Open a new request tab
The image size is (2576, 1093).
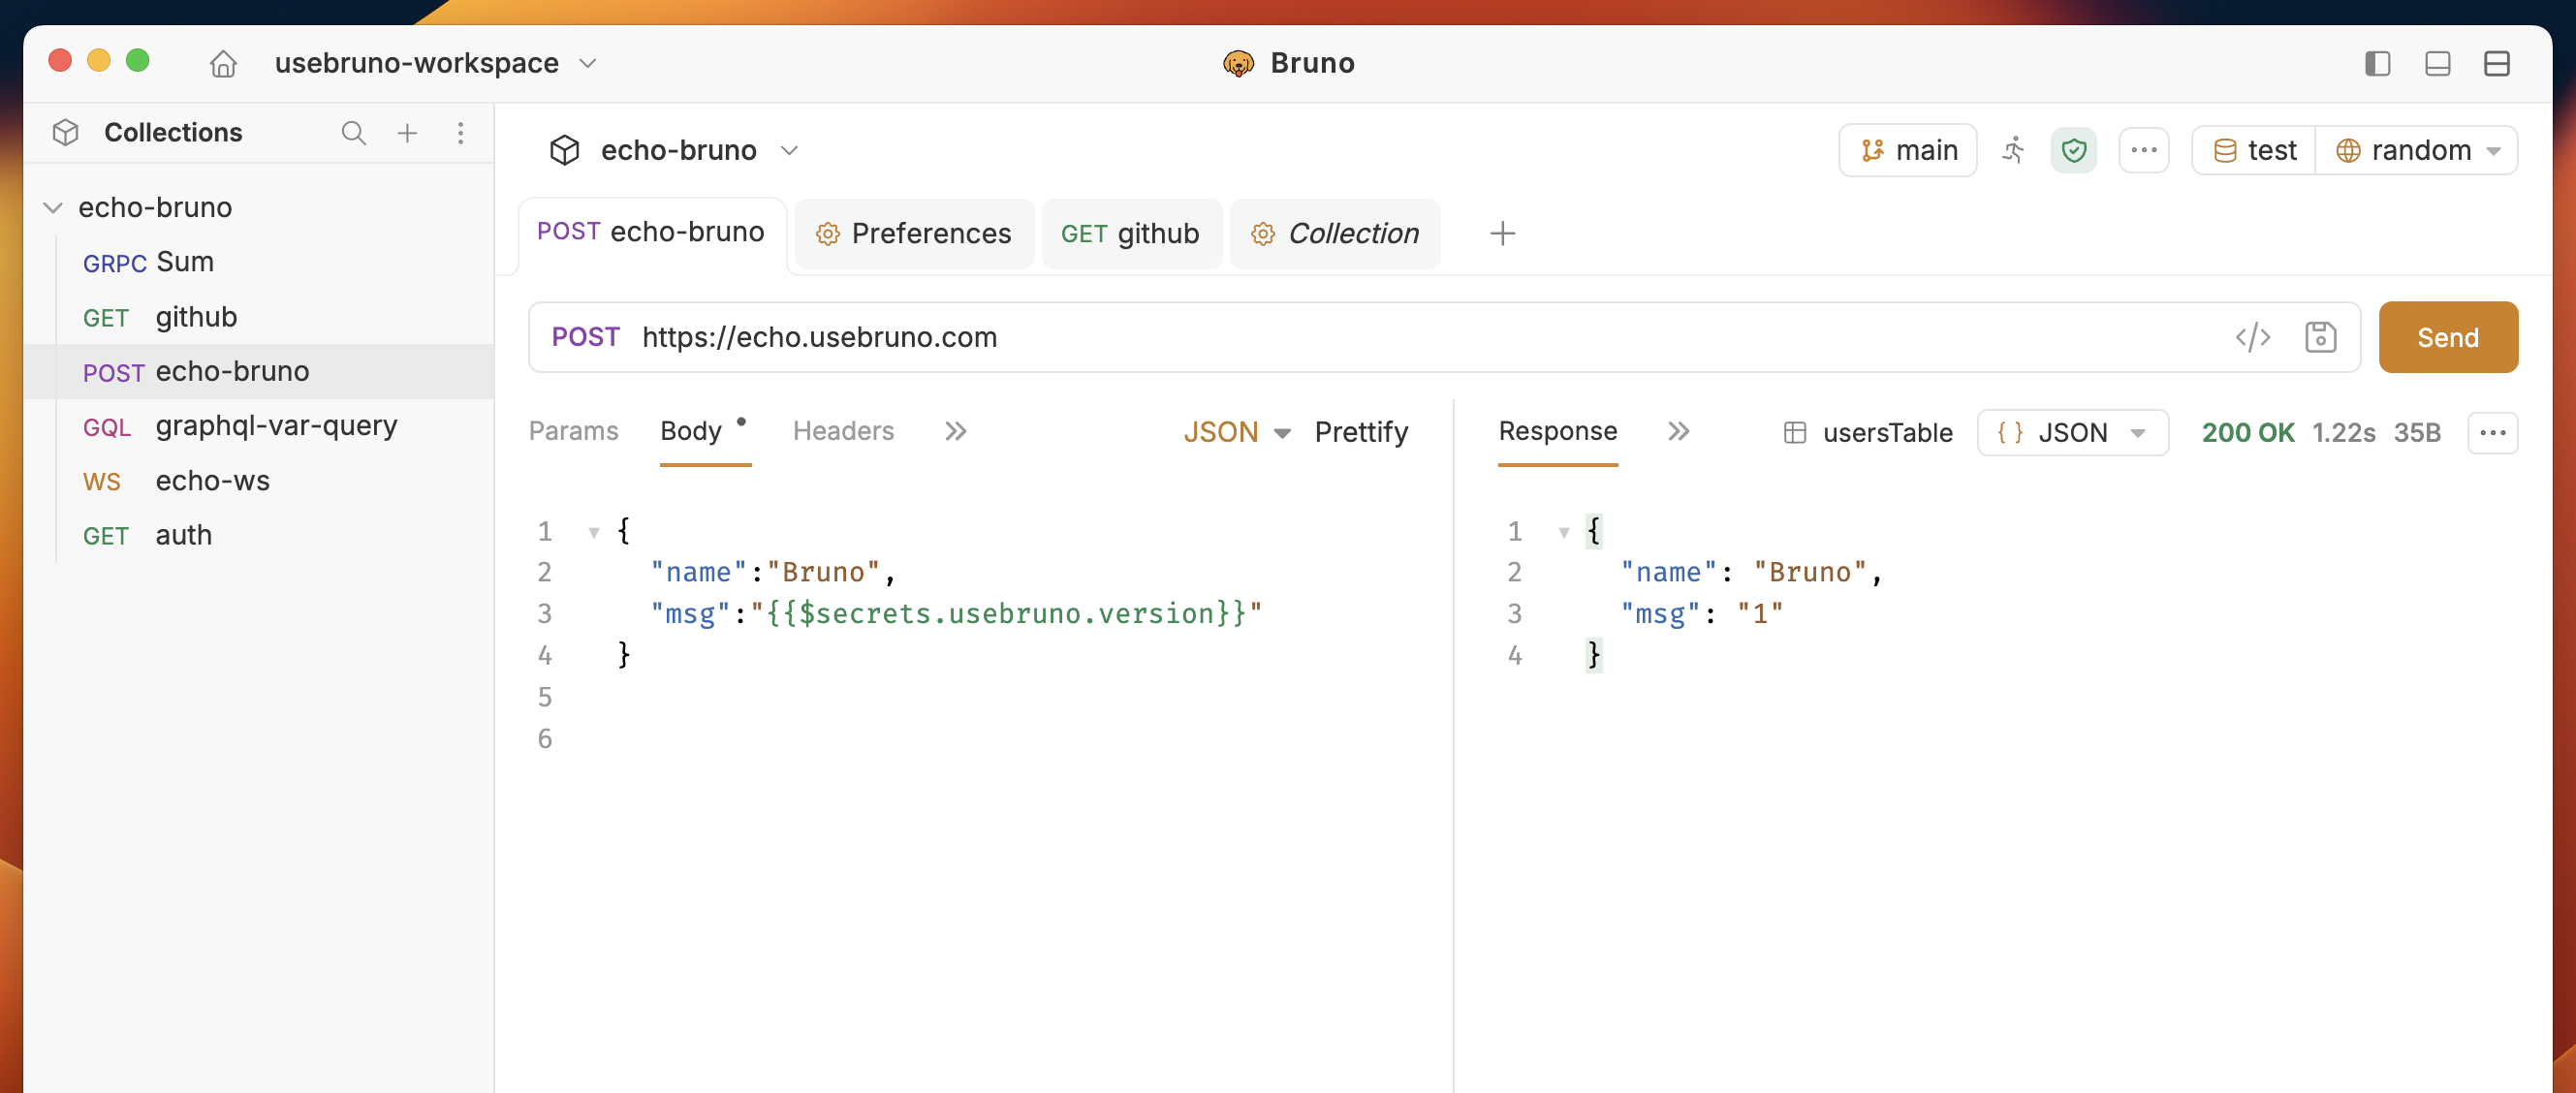pos(1501,234)
